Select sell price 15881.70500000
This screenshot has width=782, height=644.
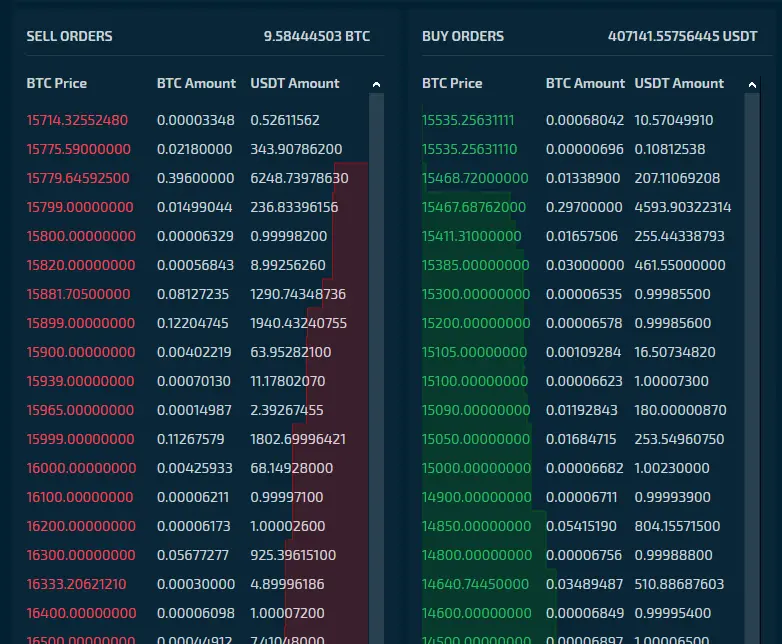tap(78, 294)
